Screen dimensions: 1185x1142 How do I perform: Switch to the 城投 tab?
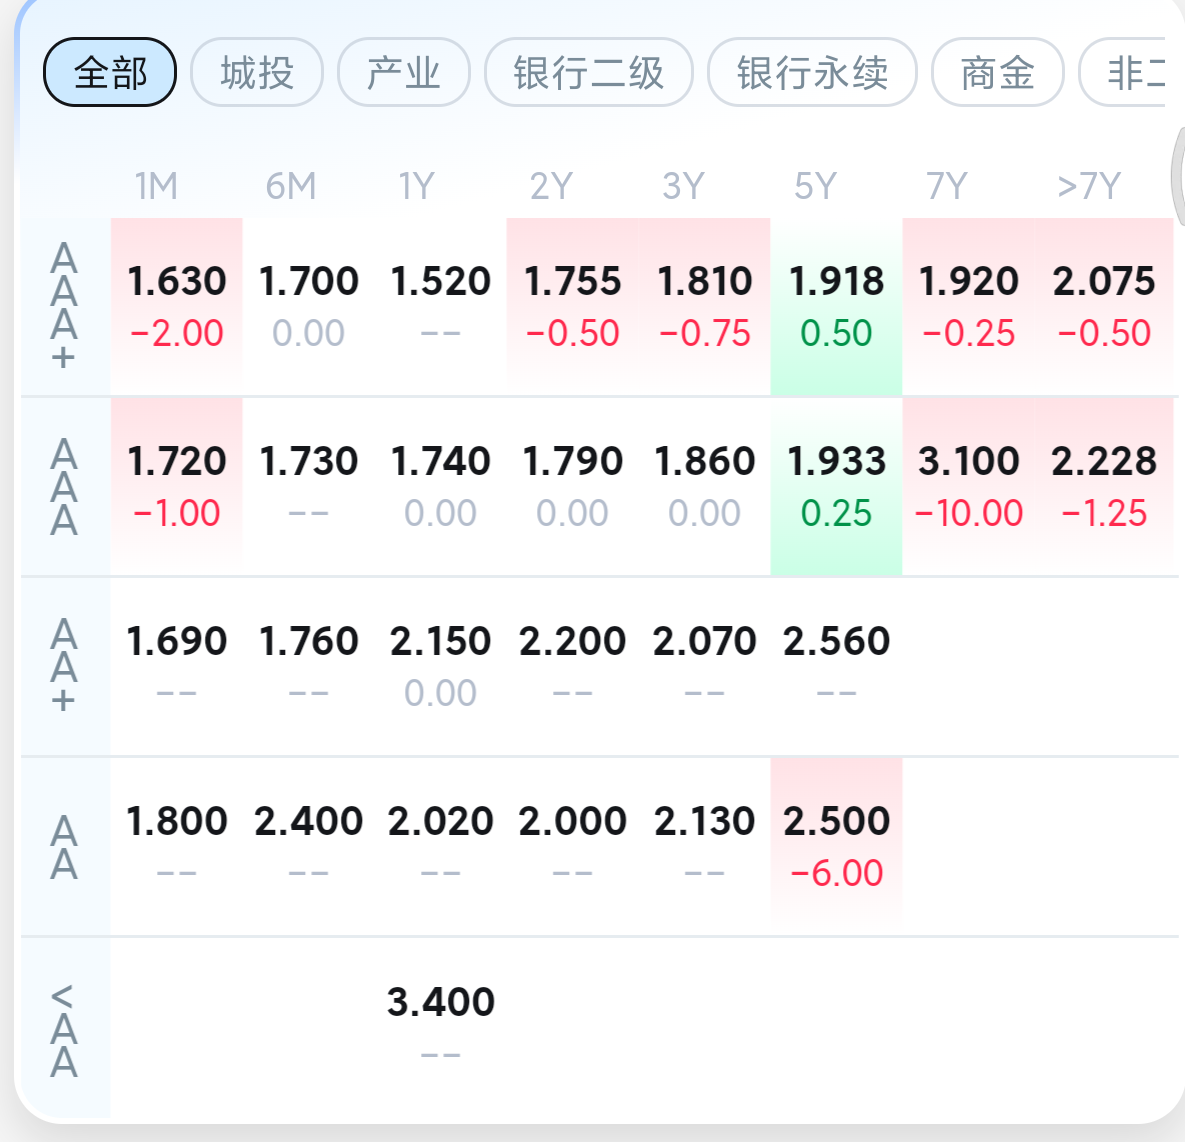257,73
